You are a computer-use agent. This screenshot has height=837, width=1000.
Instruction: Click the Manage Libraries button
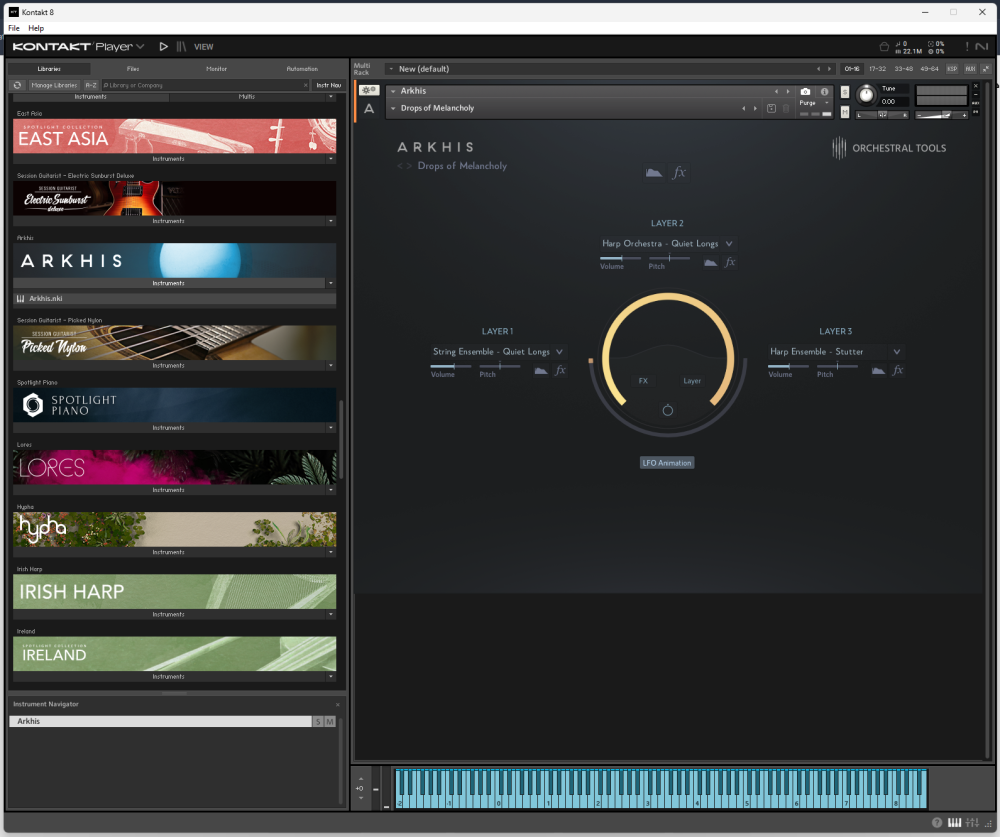54,85
